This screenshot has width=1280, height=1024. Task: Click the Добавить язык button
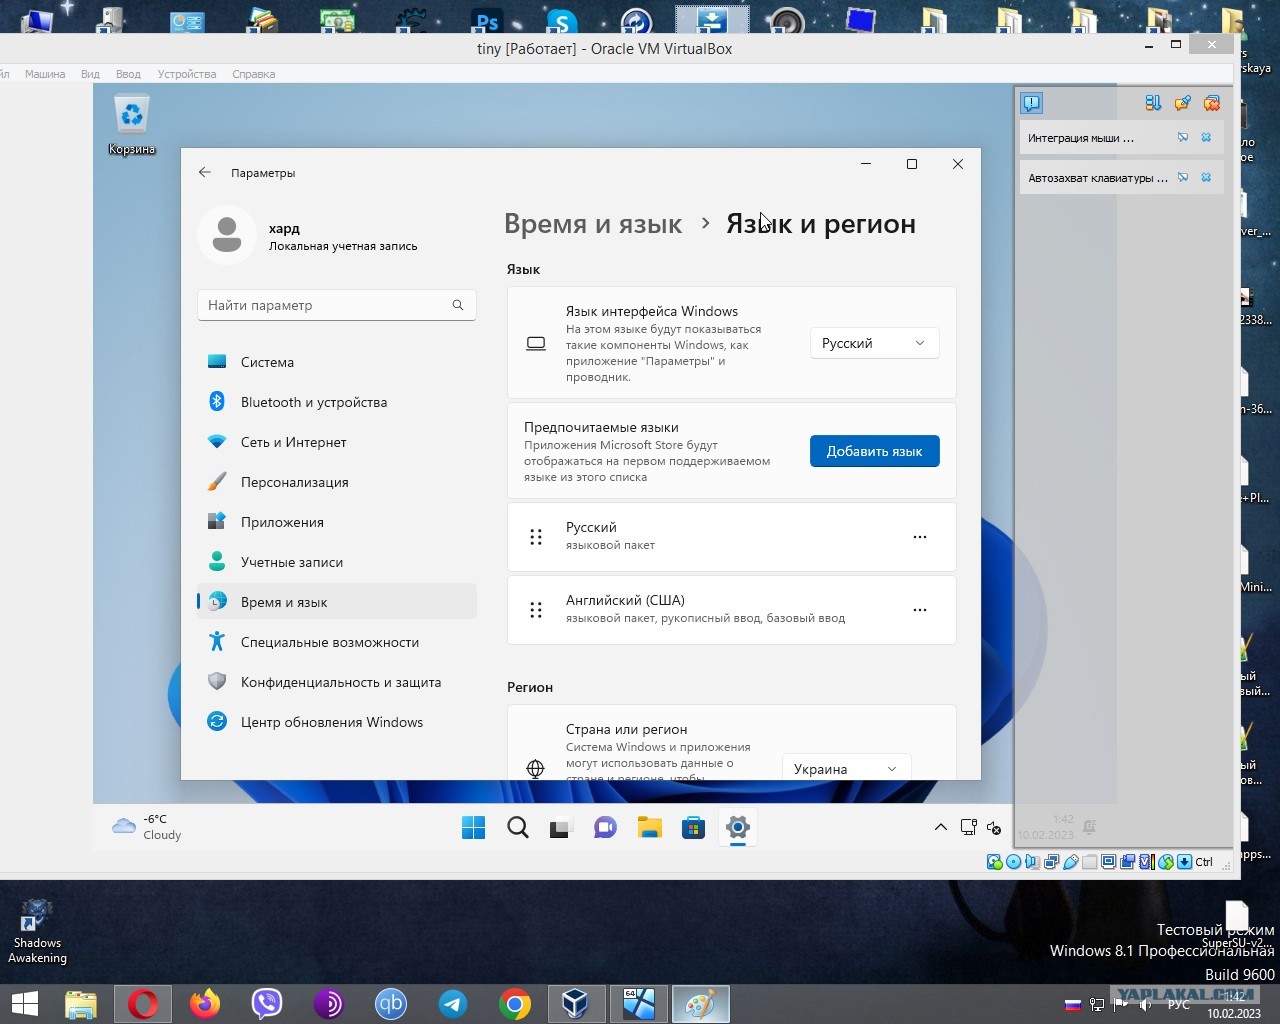point(874,451)
